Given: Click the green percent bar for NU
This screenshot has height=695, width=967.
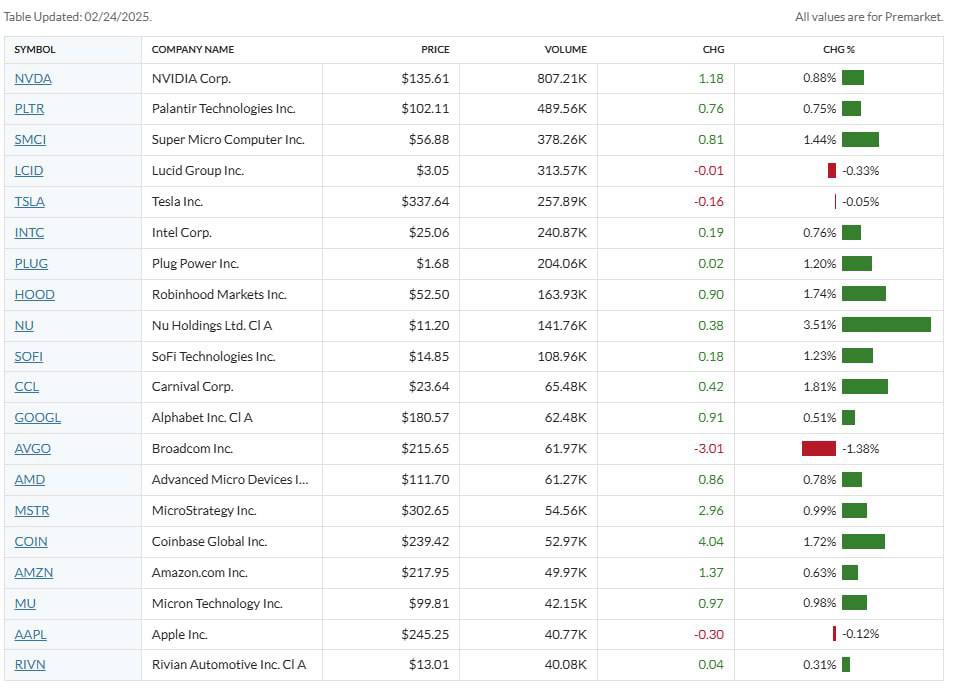Looking at the screenshot, I should pyautogui.click(x=886, y=324).
